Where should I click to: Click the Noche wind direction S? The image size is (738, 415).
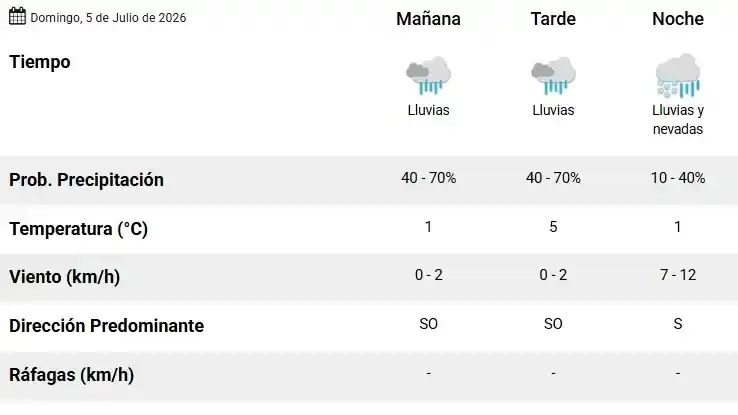coord(678,324)
